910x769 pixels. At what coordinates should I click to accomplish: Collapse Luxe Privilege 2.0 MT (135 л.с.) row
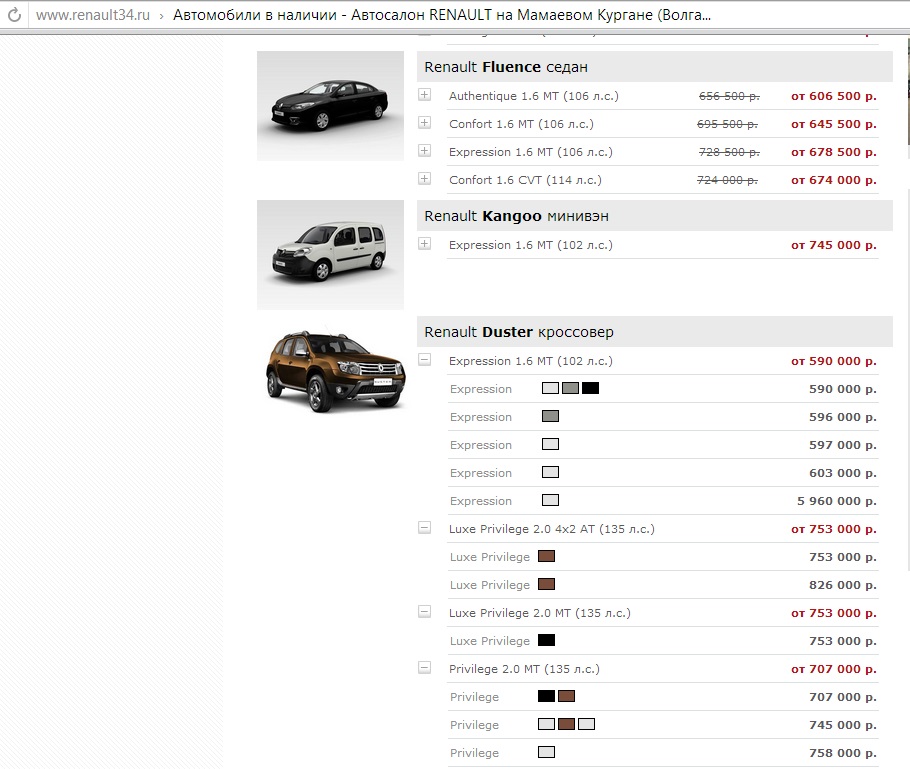tap(425, 612)
